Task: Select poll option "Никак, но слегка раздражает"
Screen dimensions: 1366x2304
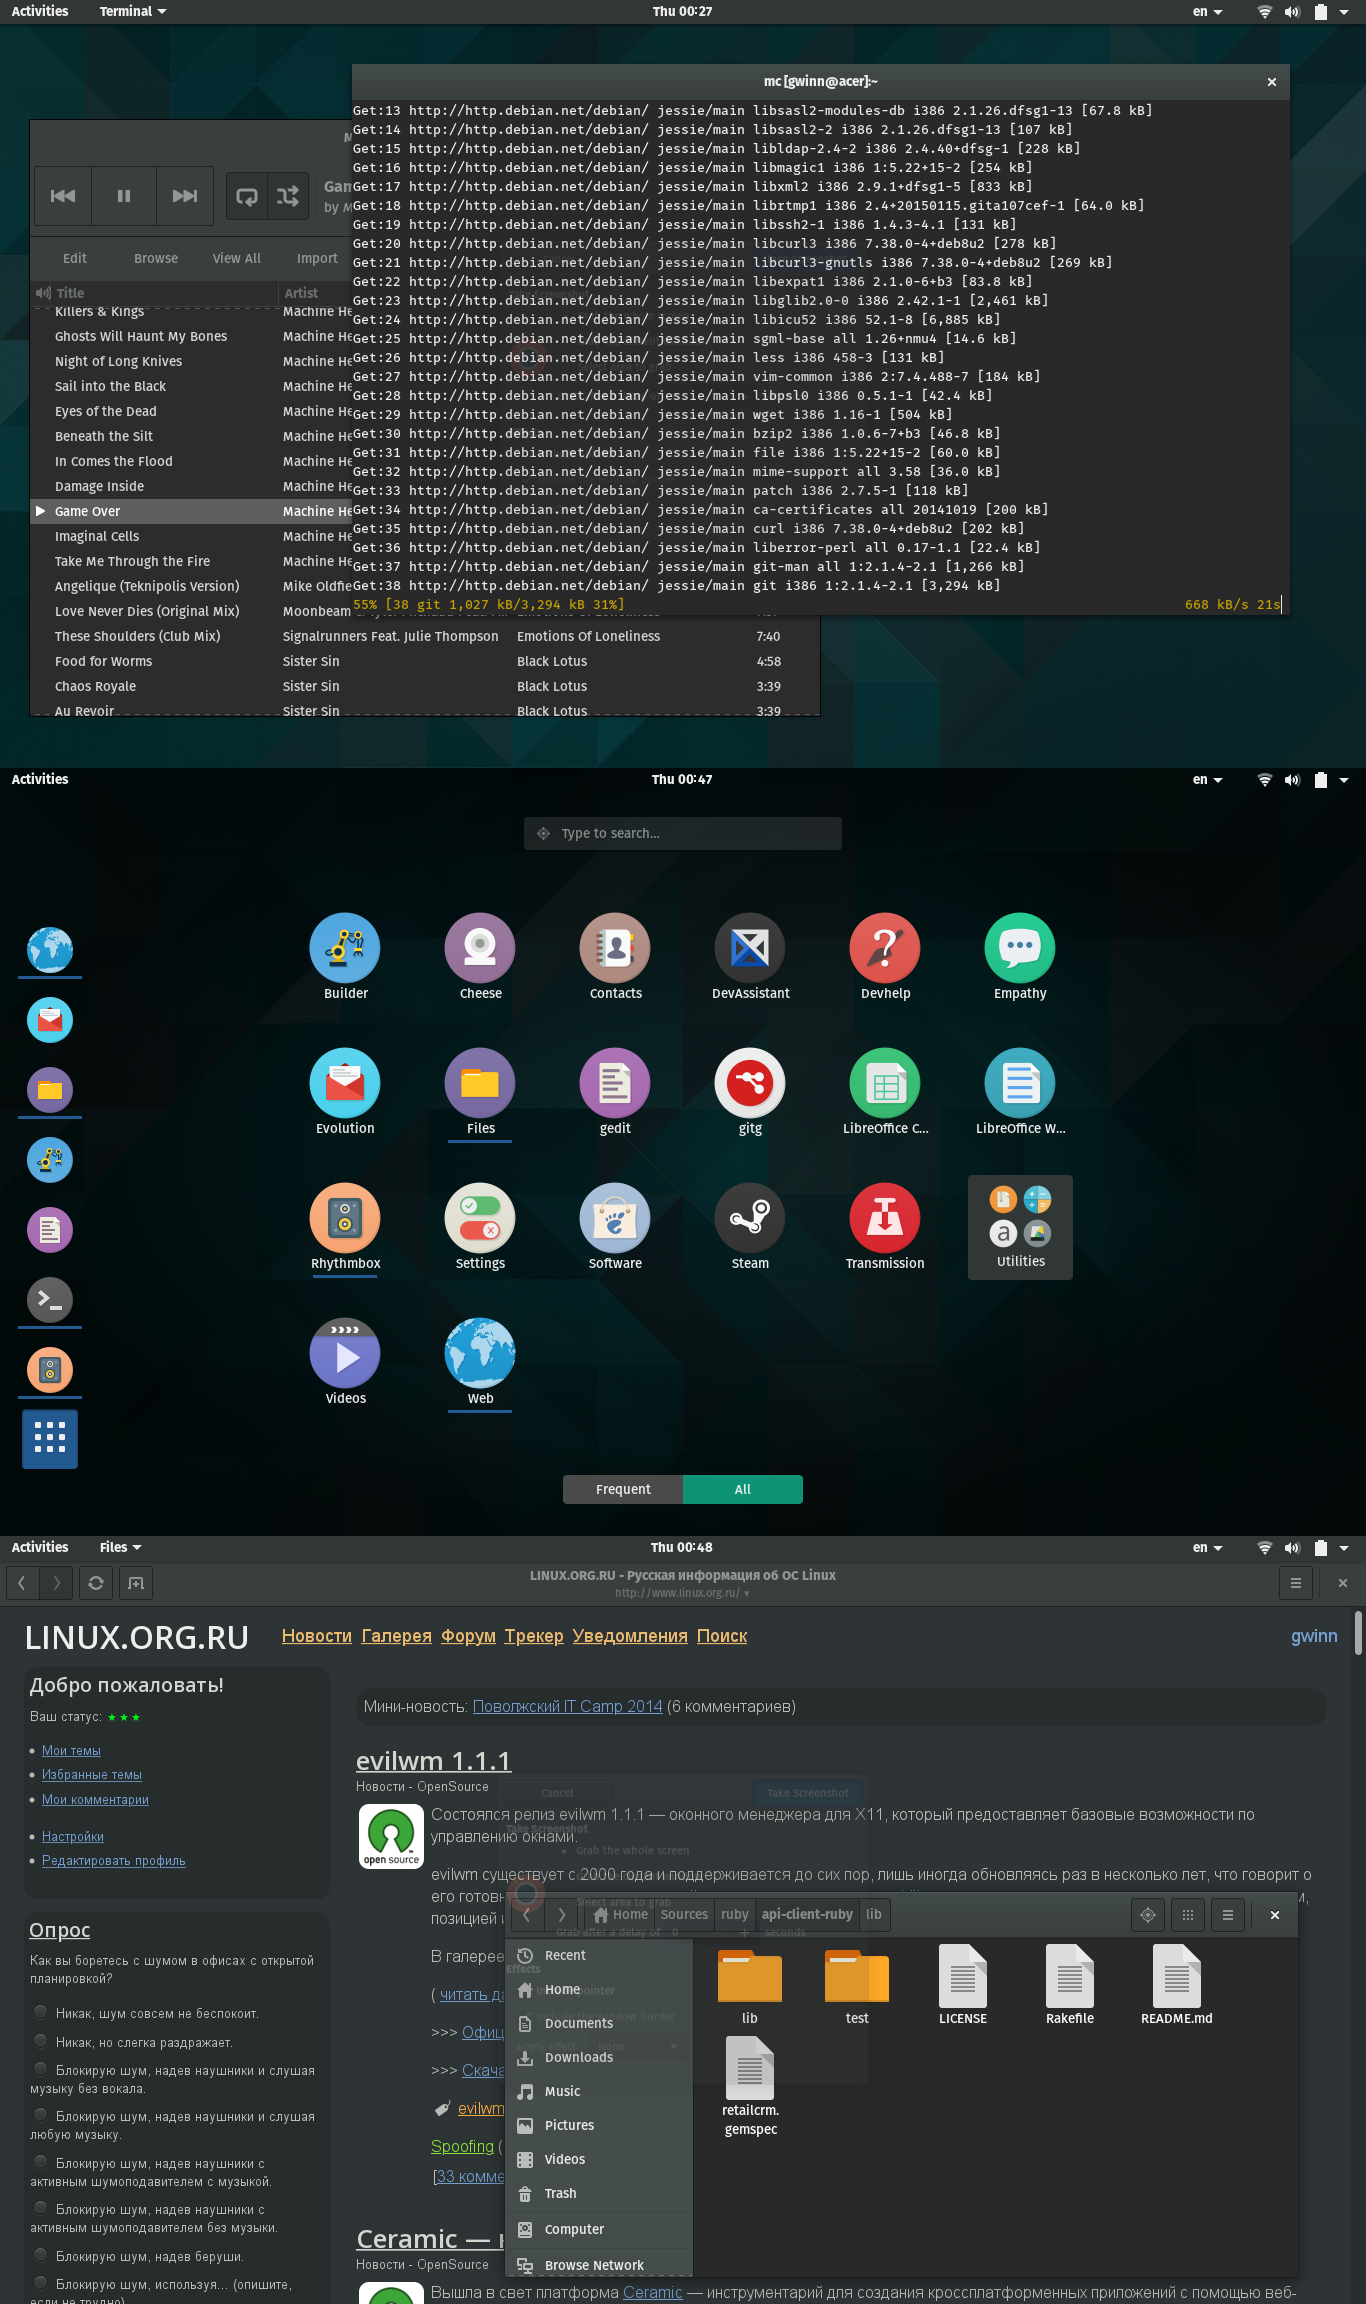Action: [41, 2041]
